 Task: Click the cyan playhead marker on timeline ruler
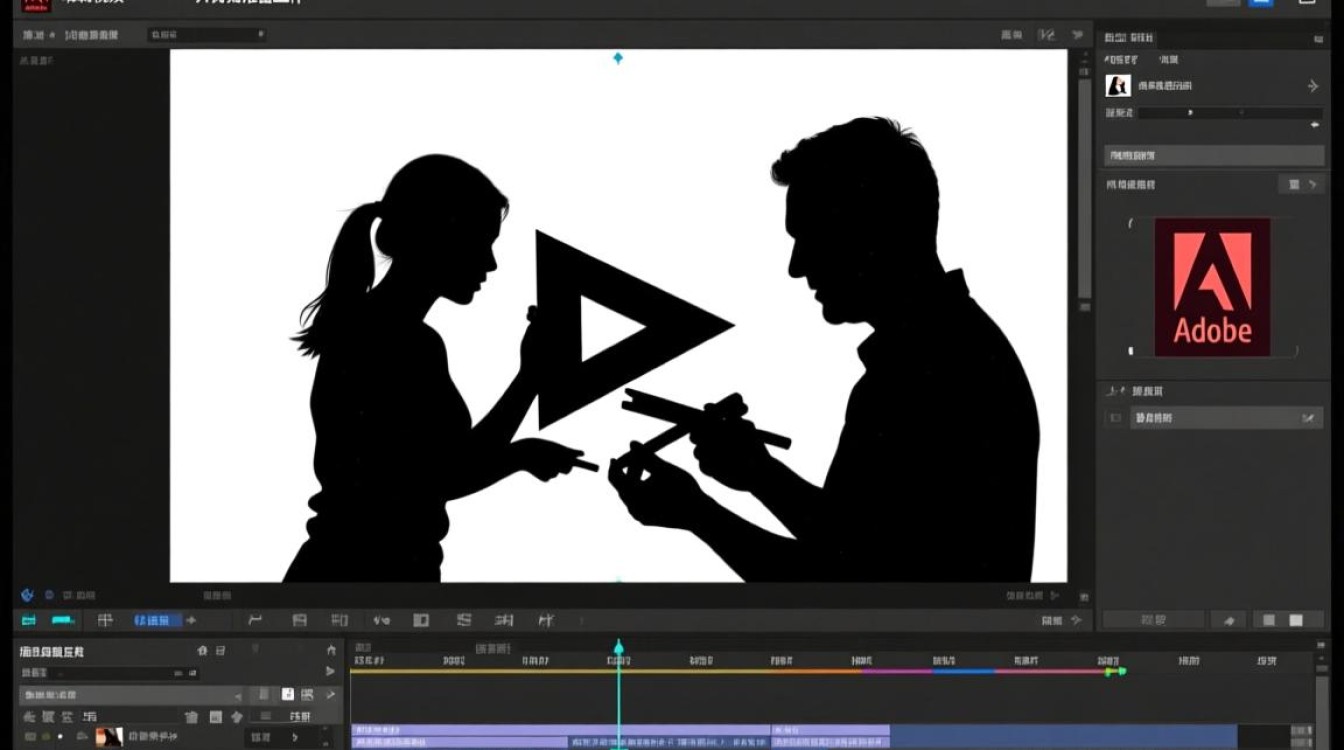click(x=618, y=648)
